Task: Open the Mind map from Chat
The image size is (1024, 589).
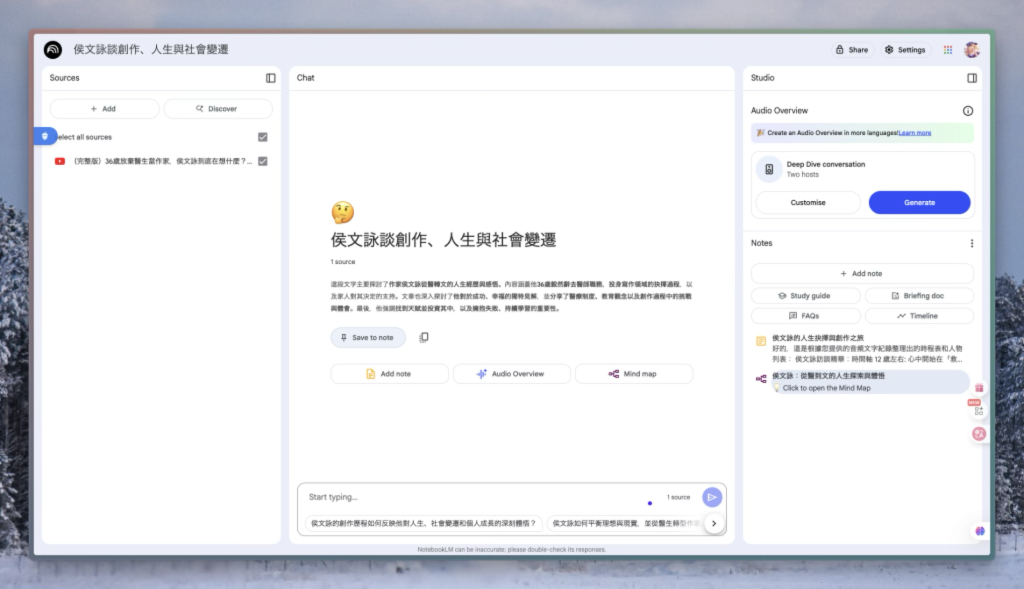Action: pos(633,374)
